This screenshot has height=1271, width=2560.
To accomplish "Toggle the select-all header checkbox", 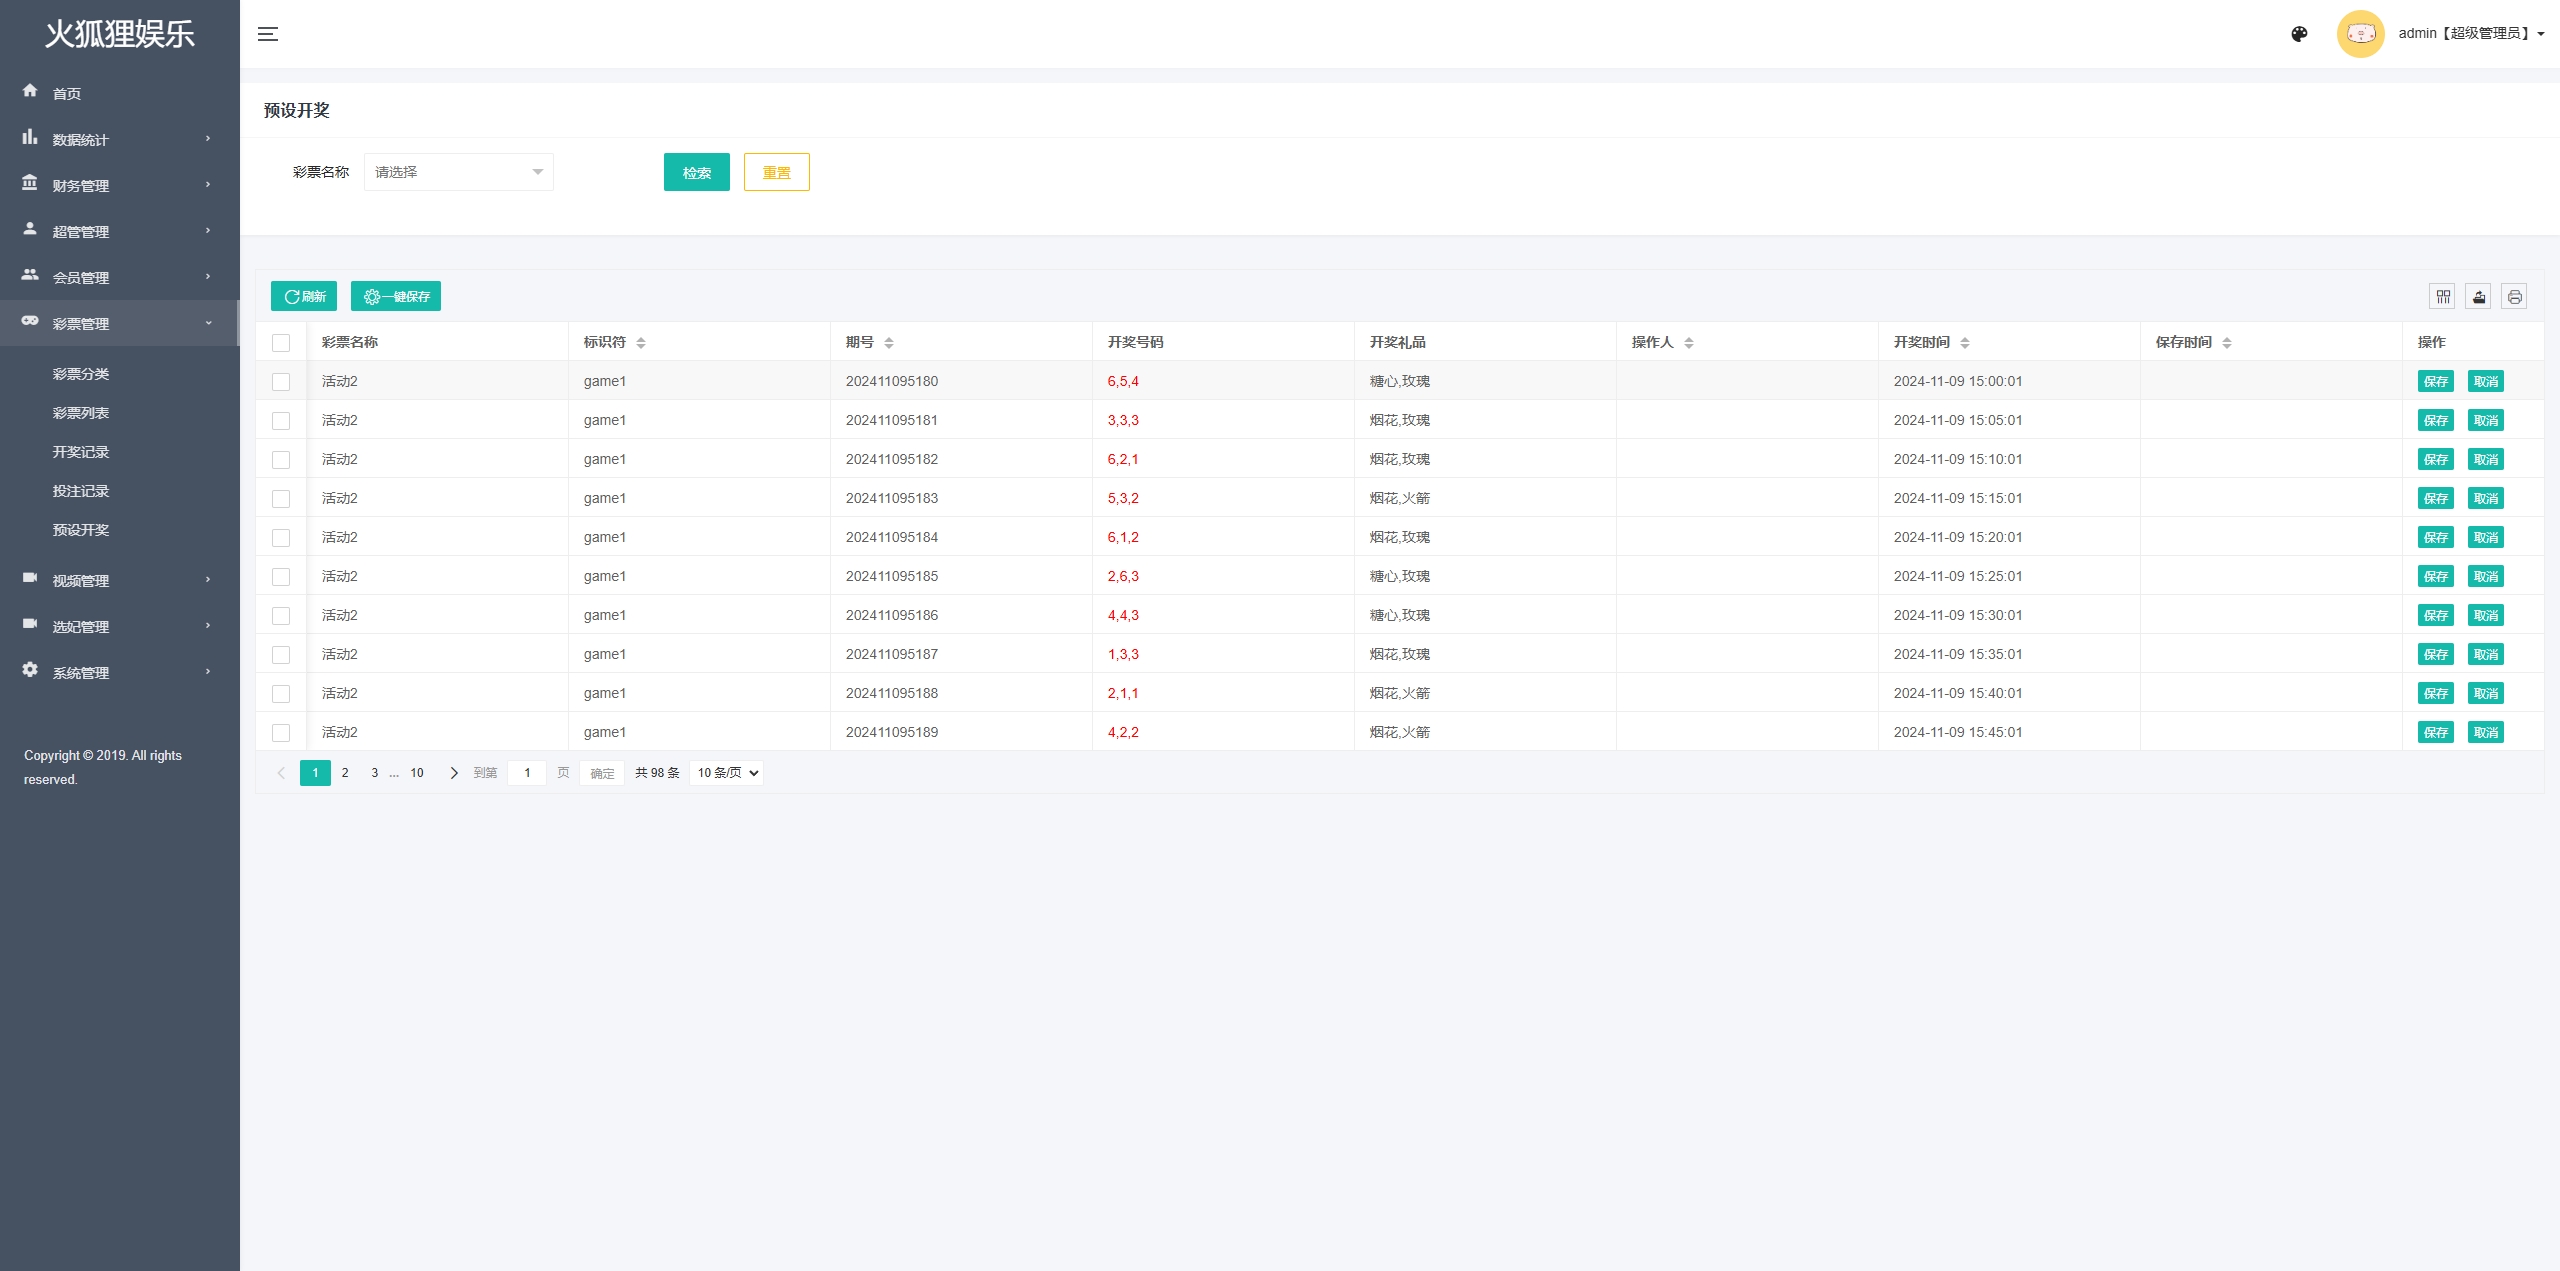I will 281,343.
